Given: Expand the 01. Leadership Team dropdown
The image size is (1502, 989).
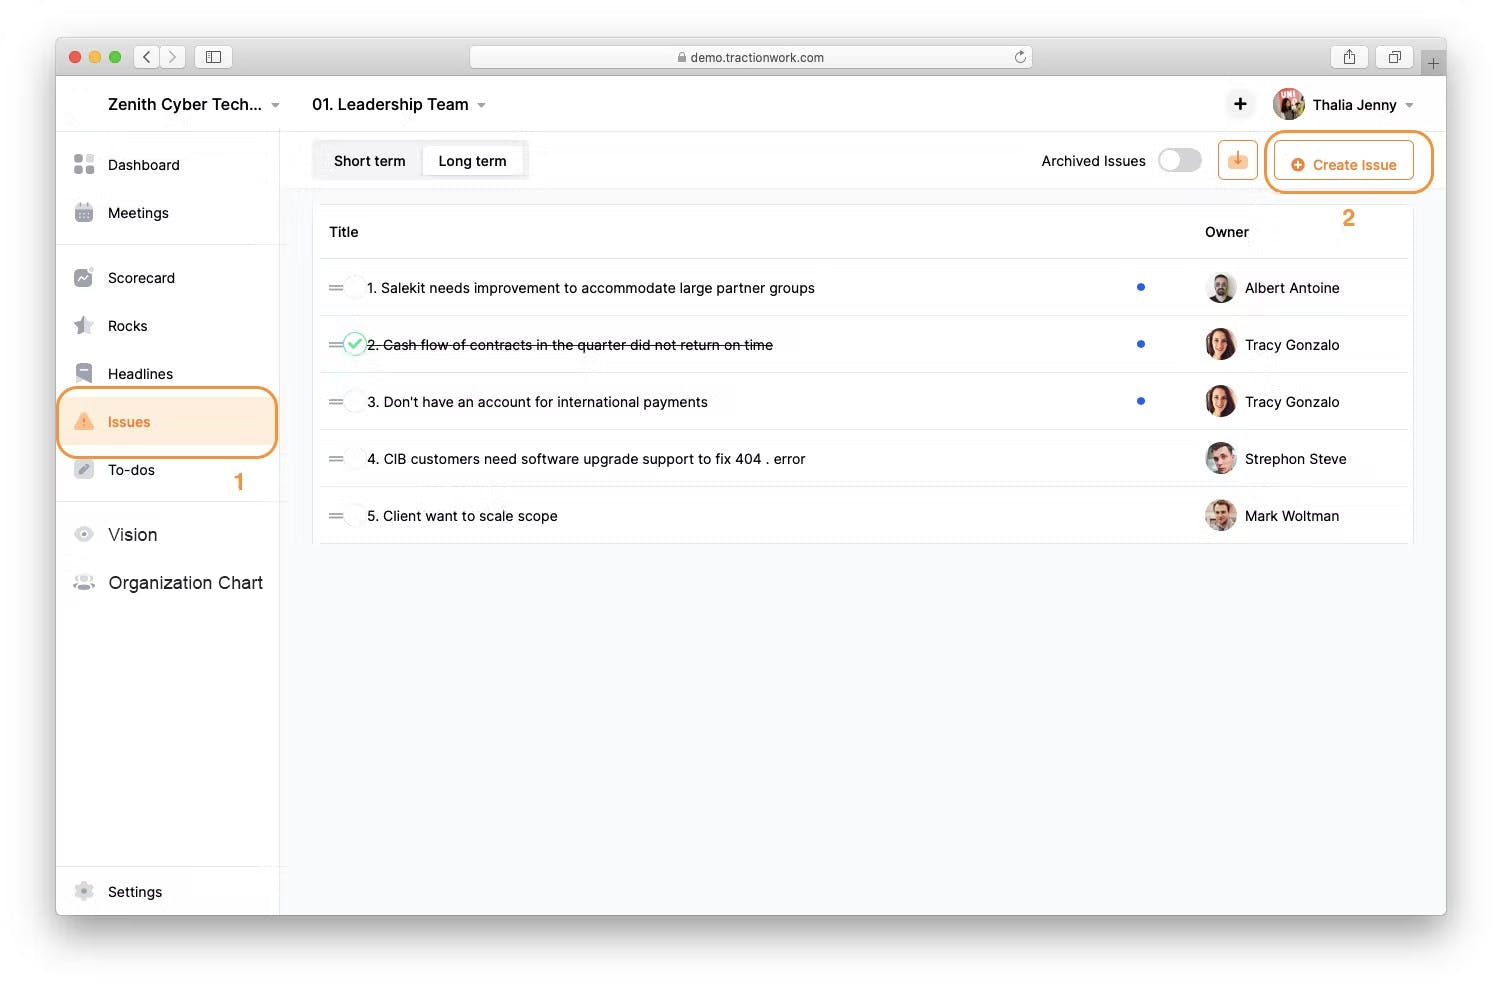Looking at the screenshot, I should (x=481, y=105).
